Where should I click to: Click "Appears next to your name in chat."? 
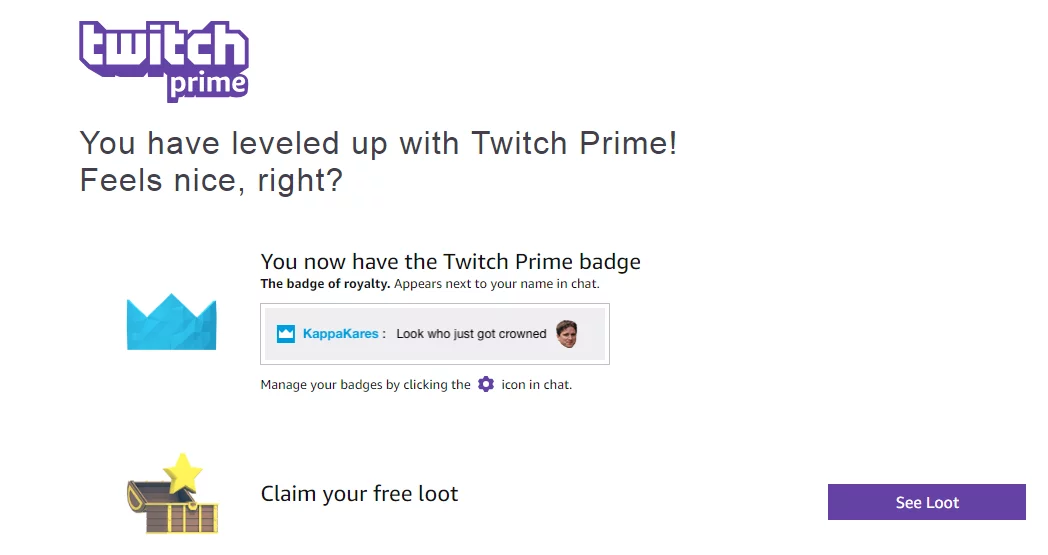tap(497, 284)
